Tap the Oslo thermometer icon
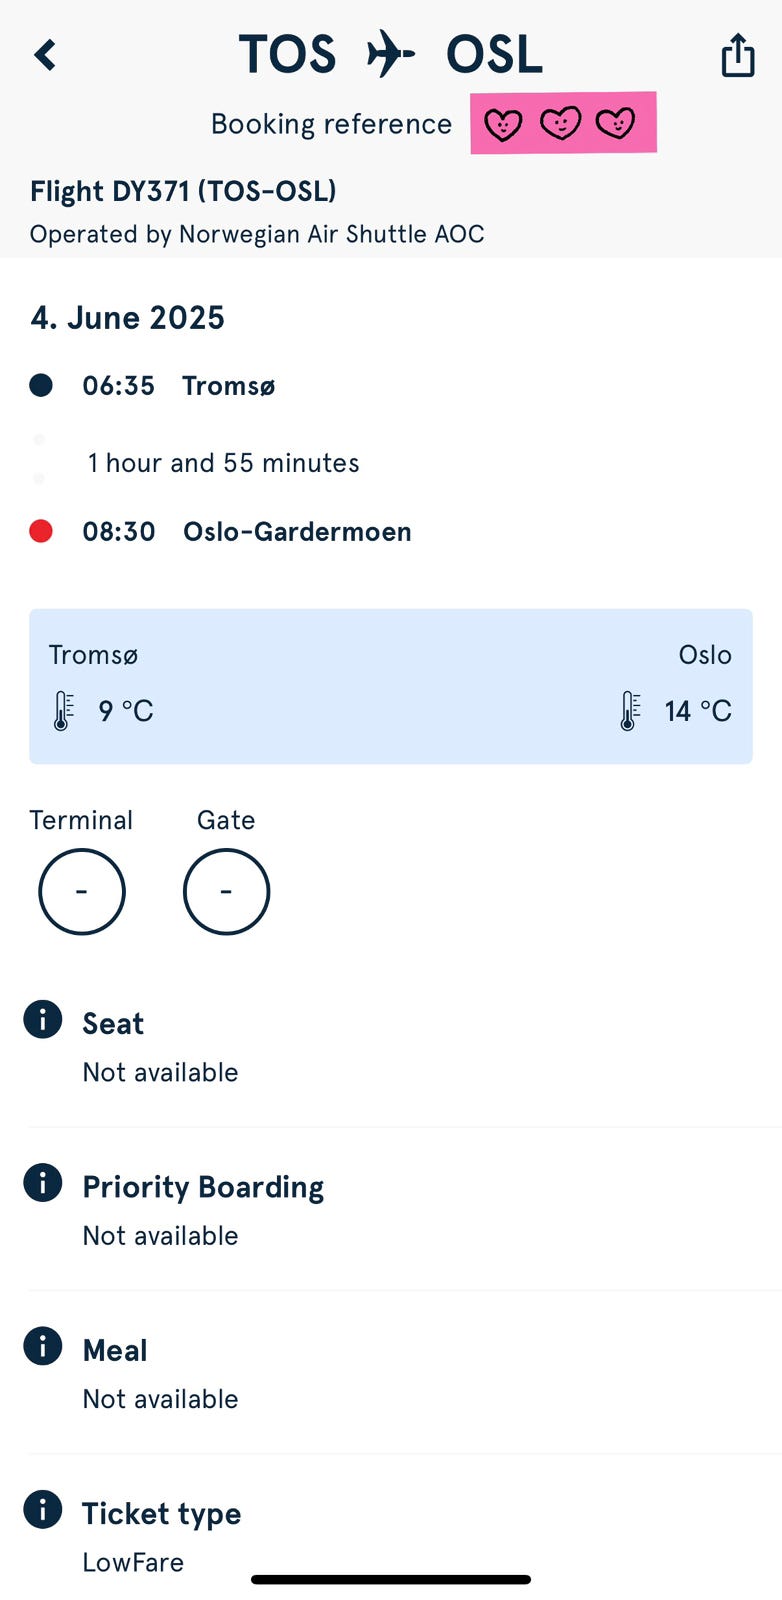 [629, 711]
